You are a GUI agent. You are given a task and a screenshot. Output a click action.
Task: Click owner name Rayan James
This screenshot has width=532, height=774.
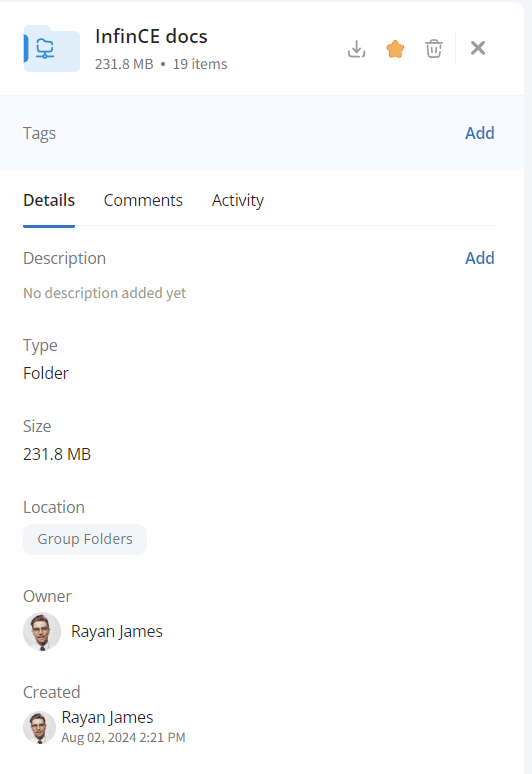[x=116, y=631]
